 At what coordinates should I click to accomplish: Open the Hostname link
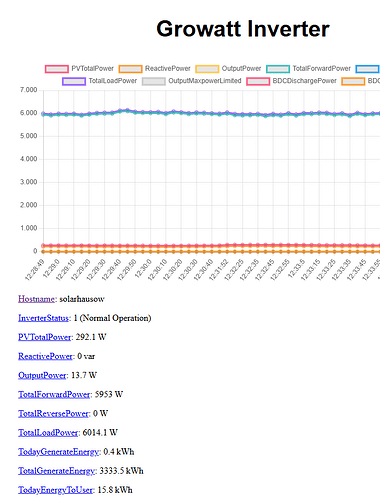coord(36,299)
